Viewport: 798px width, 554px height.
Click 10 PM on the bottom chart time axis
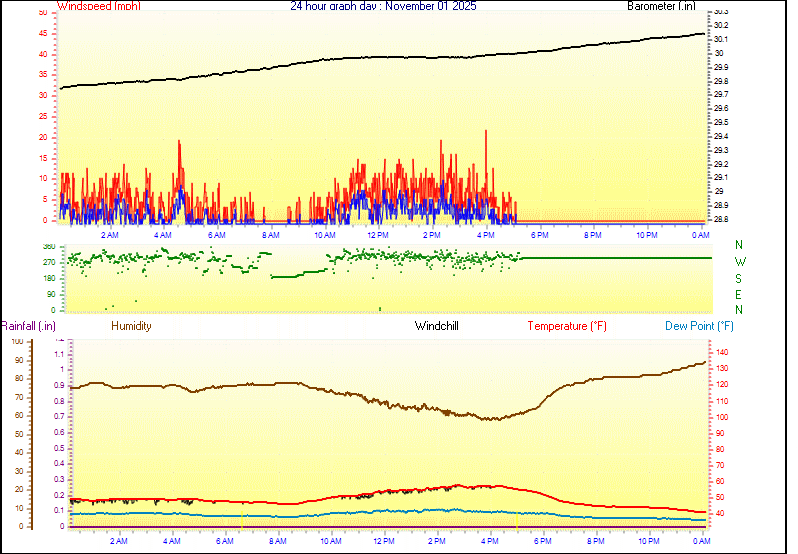[649, 541]
